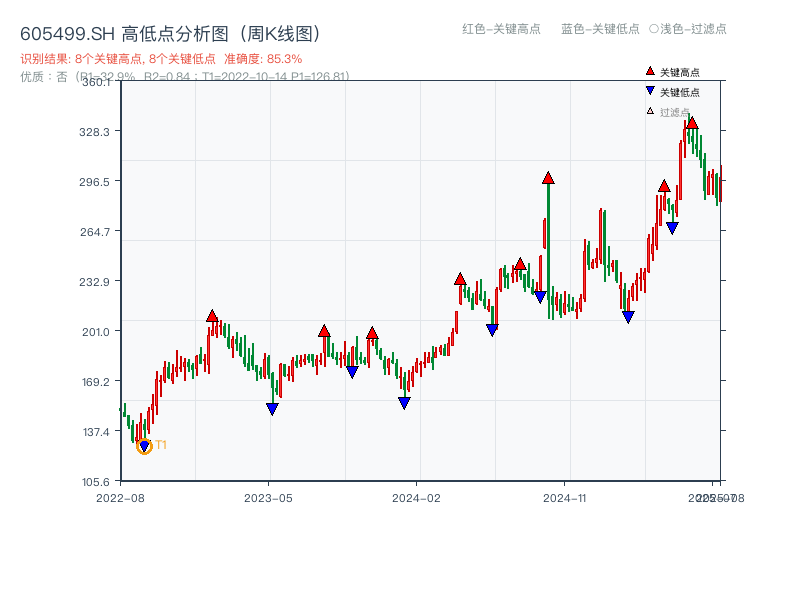The height and width of the screenshot is (600, 800).
Task: Click red key-high marker near 232.9 after 2024-02
Action: point(460,279)
